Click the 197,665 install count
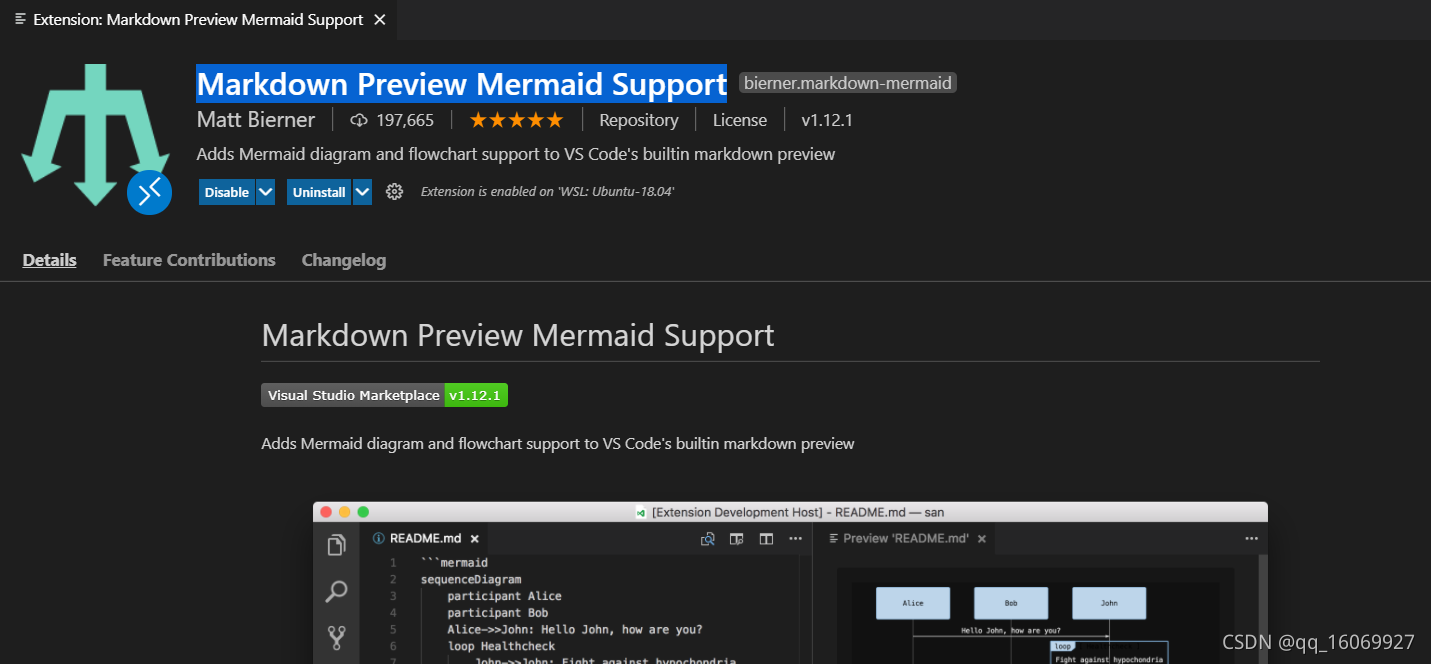 tap(405, 120)
